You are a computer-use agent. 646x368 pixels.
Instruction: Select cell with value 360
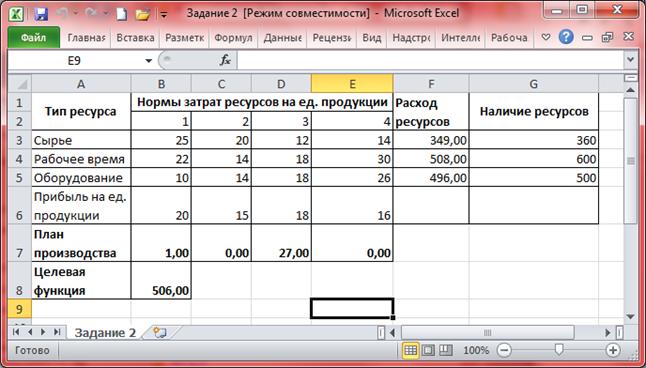point(534,140)
